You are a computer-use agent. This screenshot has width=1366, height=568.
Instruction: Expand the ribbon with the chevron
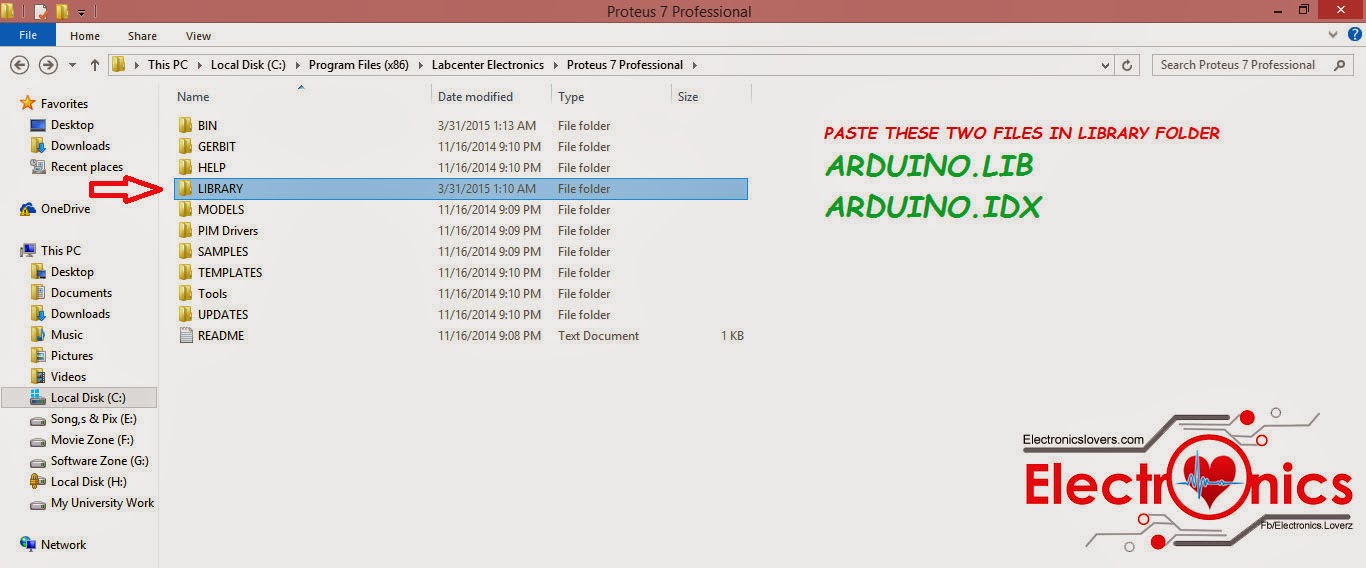[1331, 35]
